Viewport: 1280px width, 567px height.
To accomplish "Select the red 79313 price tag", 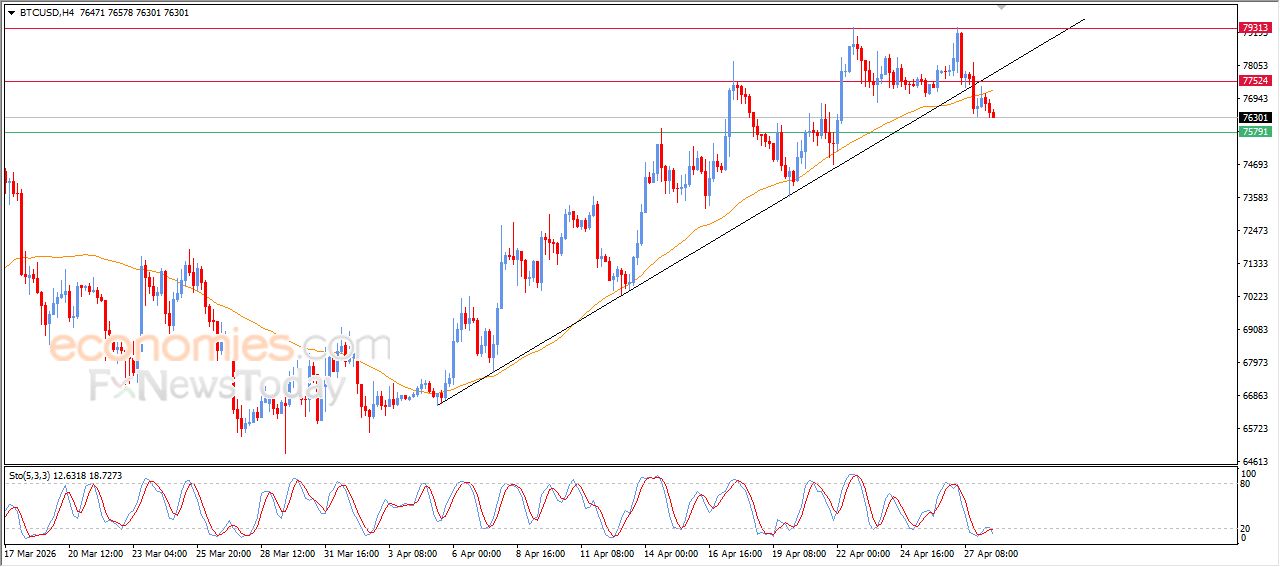I will (x=1254, y=28).
